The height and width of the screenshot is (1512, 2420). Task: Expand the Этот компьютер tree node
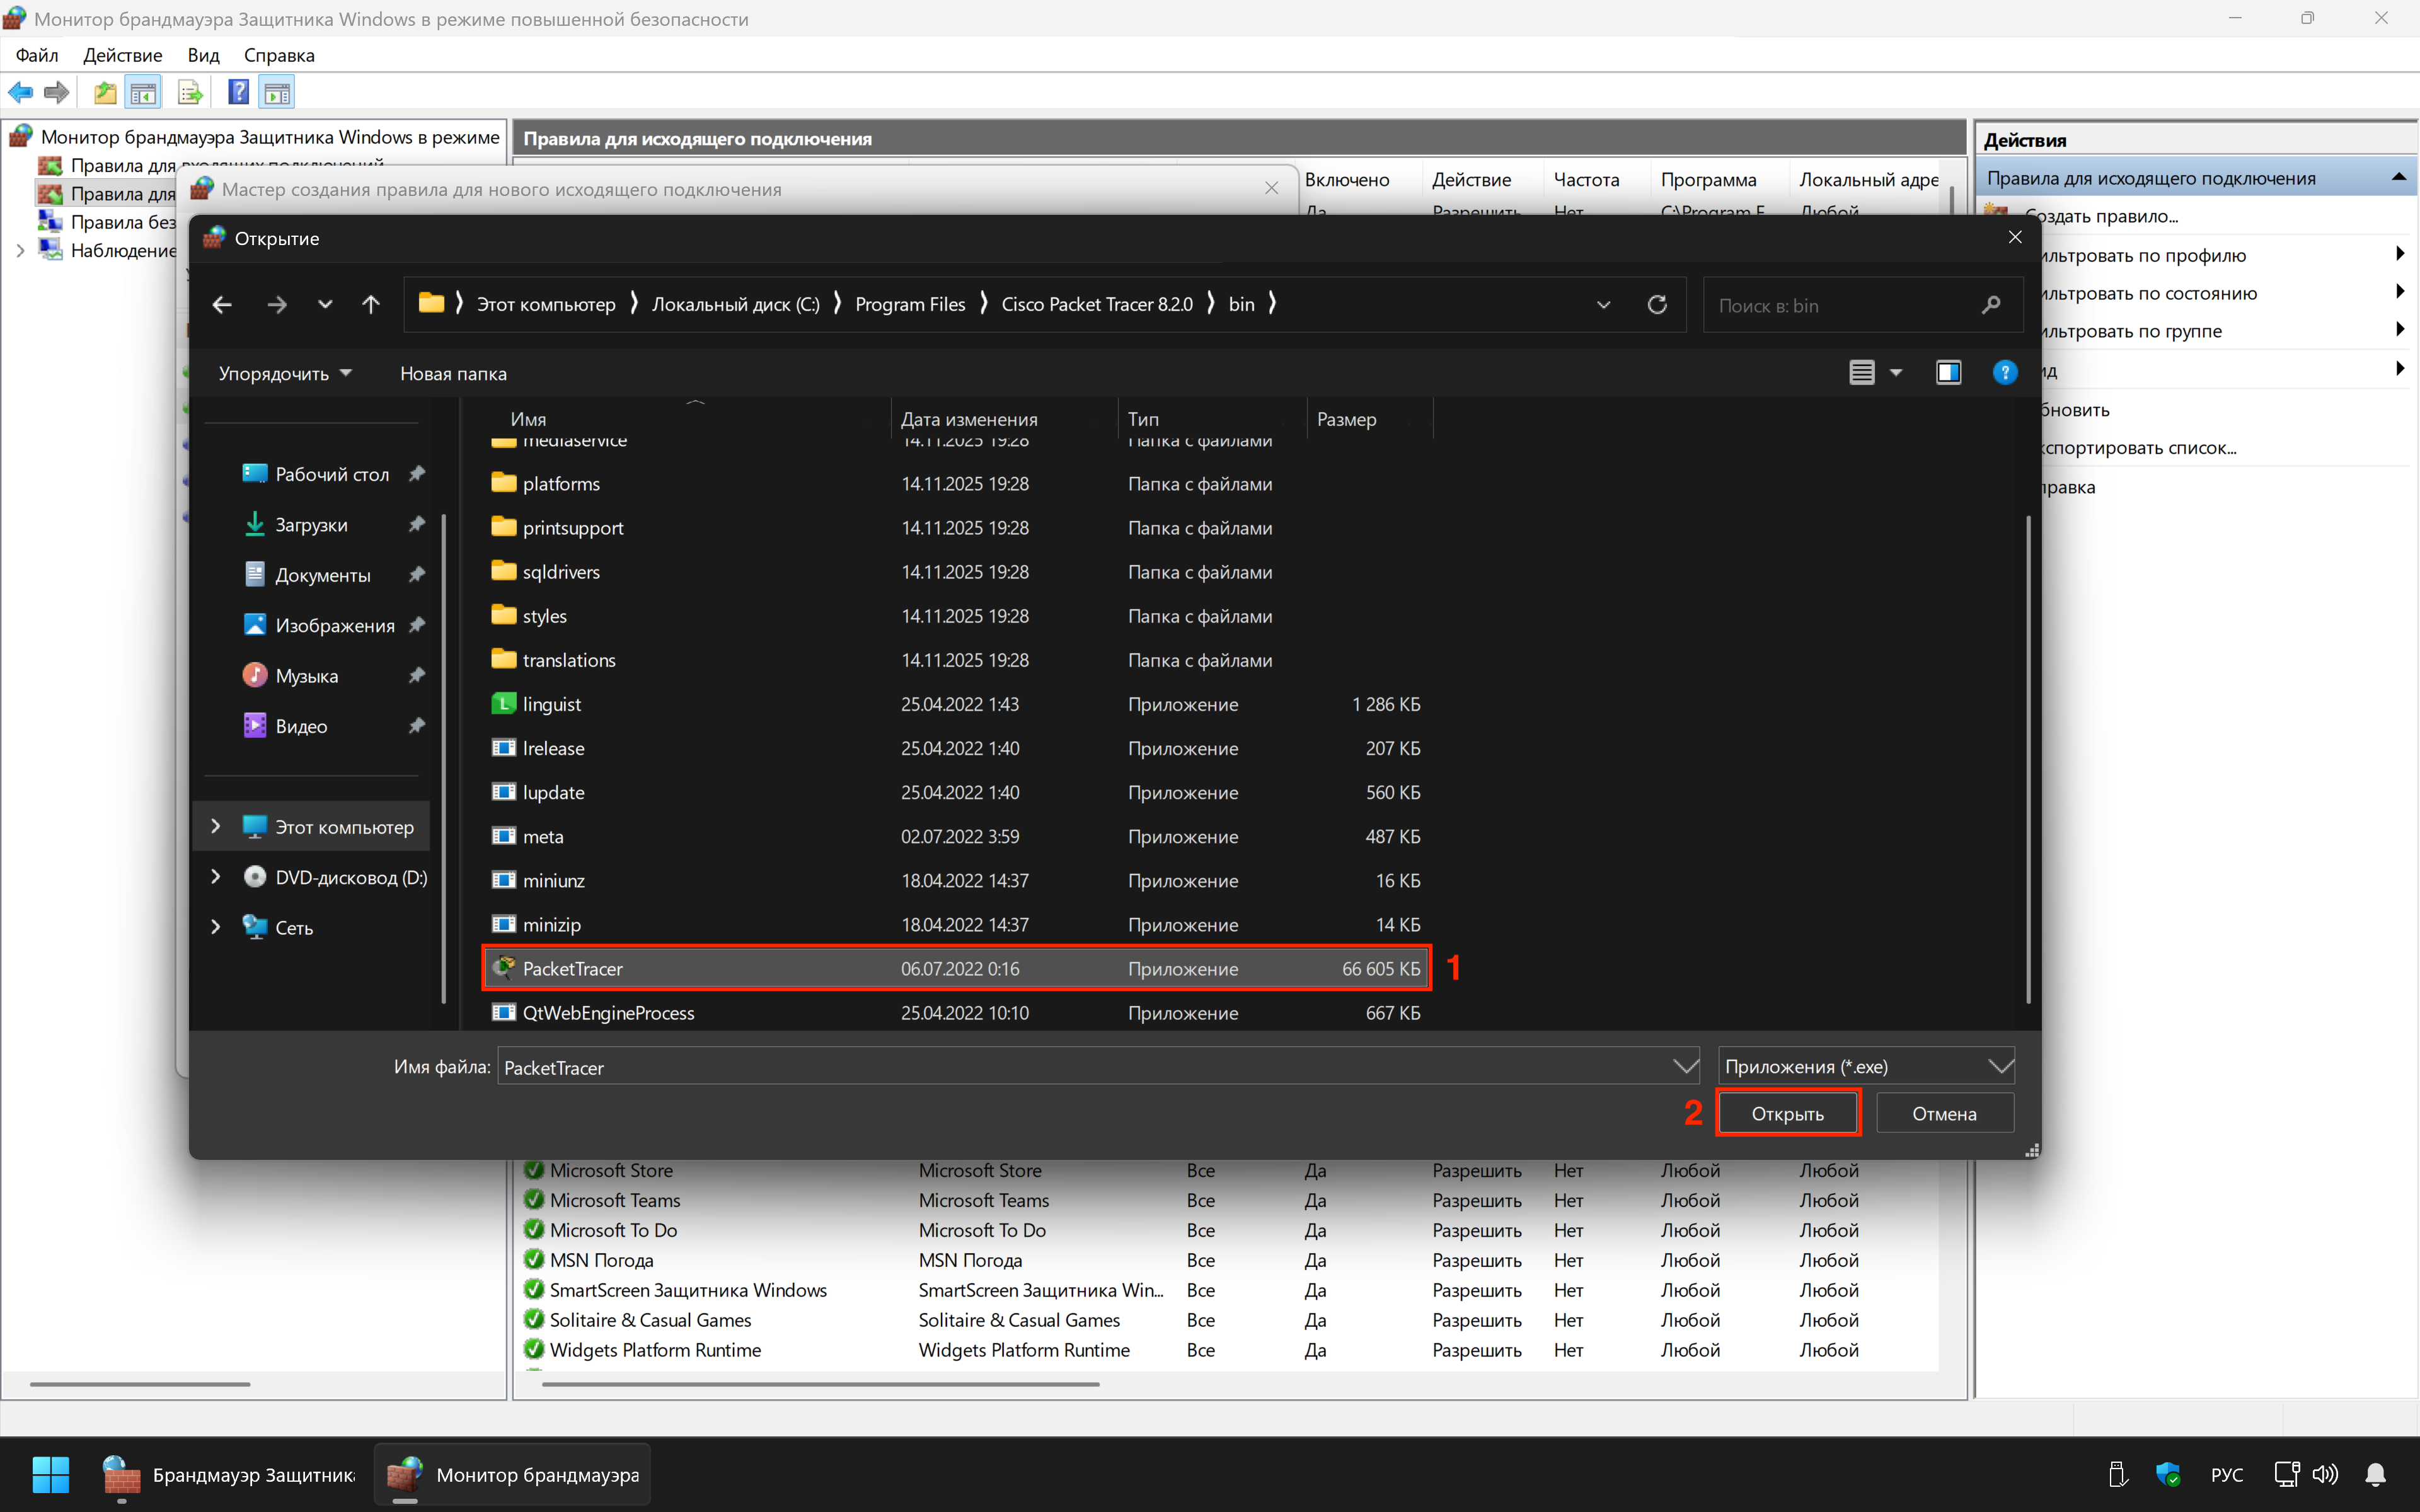(215, 826)
